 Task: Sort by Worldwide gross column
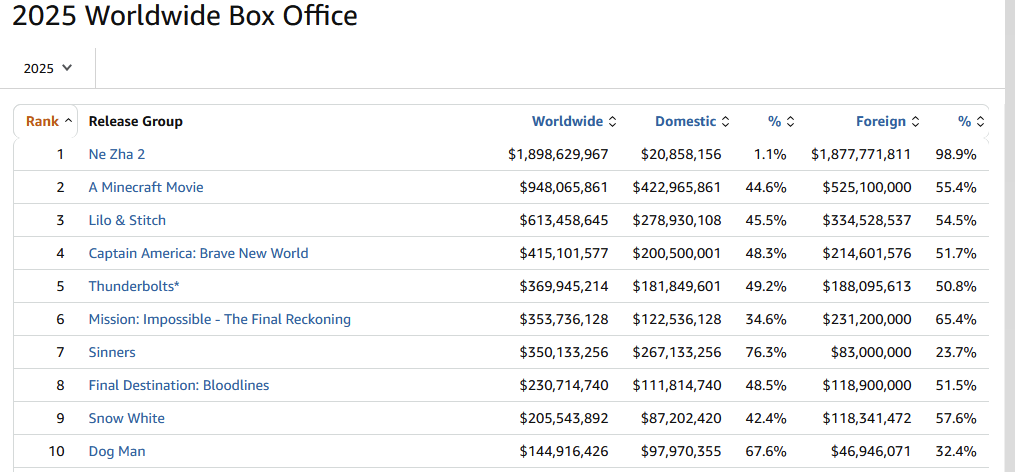(x=573, y=121)
